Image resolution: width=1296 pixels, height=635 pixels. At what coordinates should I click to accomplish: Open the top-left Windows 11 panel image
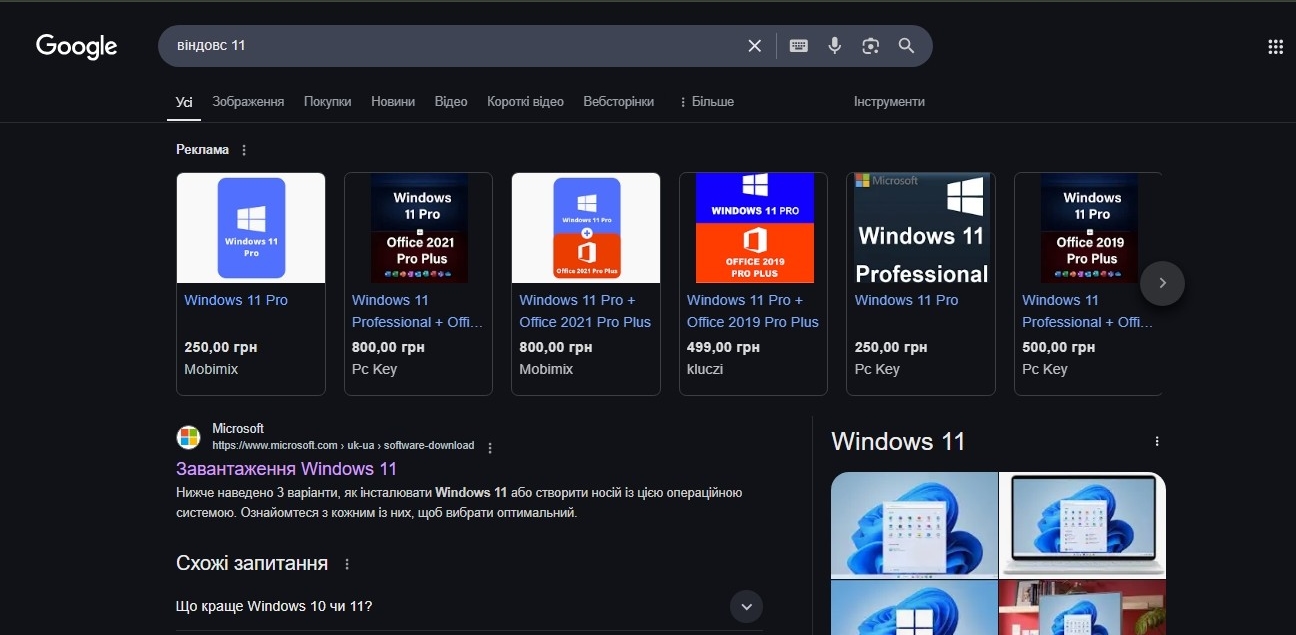(x=914, y=525)
